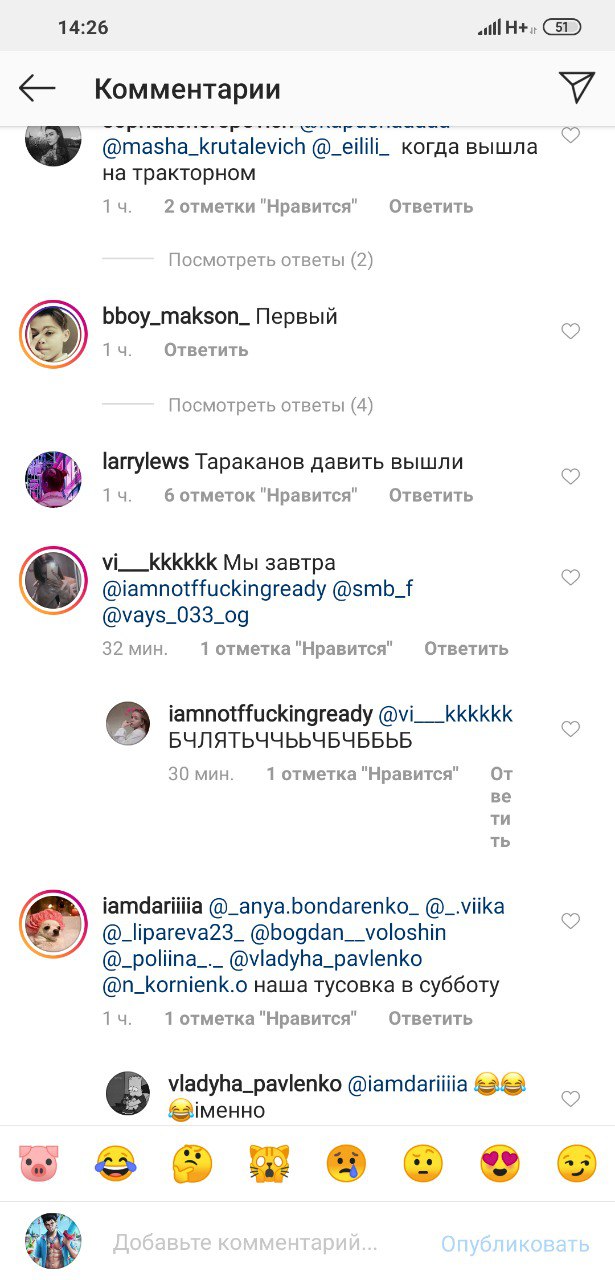Insert the smirking face emoji
Viewport: 615px width, 1280px height.
[577, 1163]
